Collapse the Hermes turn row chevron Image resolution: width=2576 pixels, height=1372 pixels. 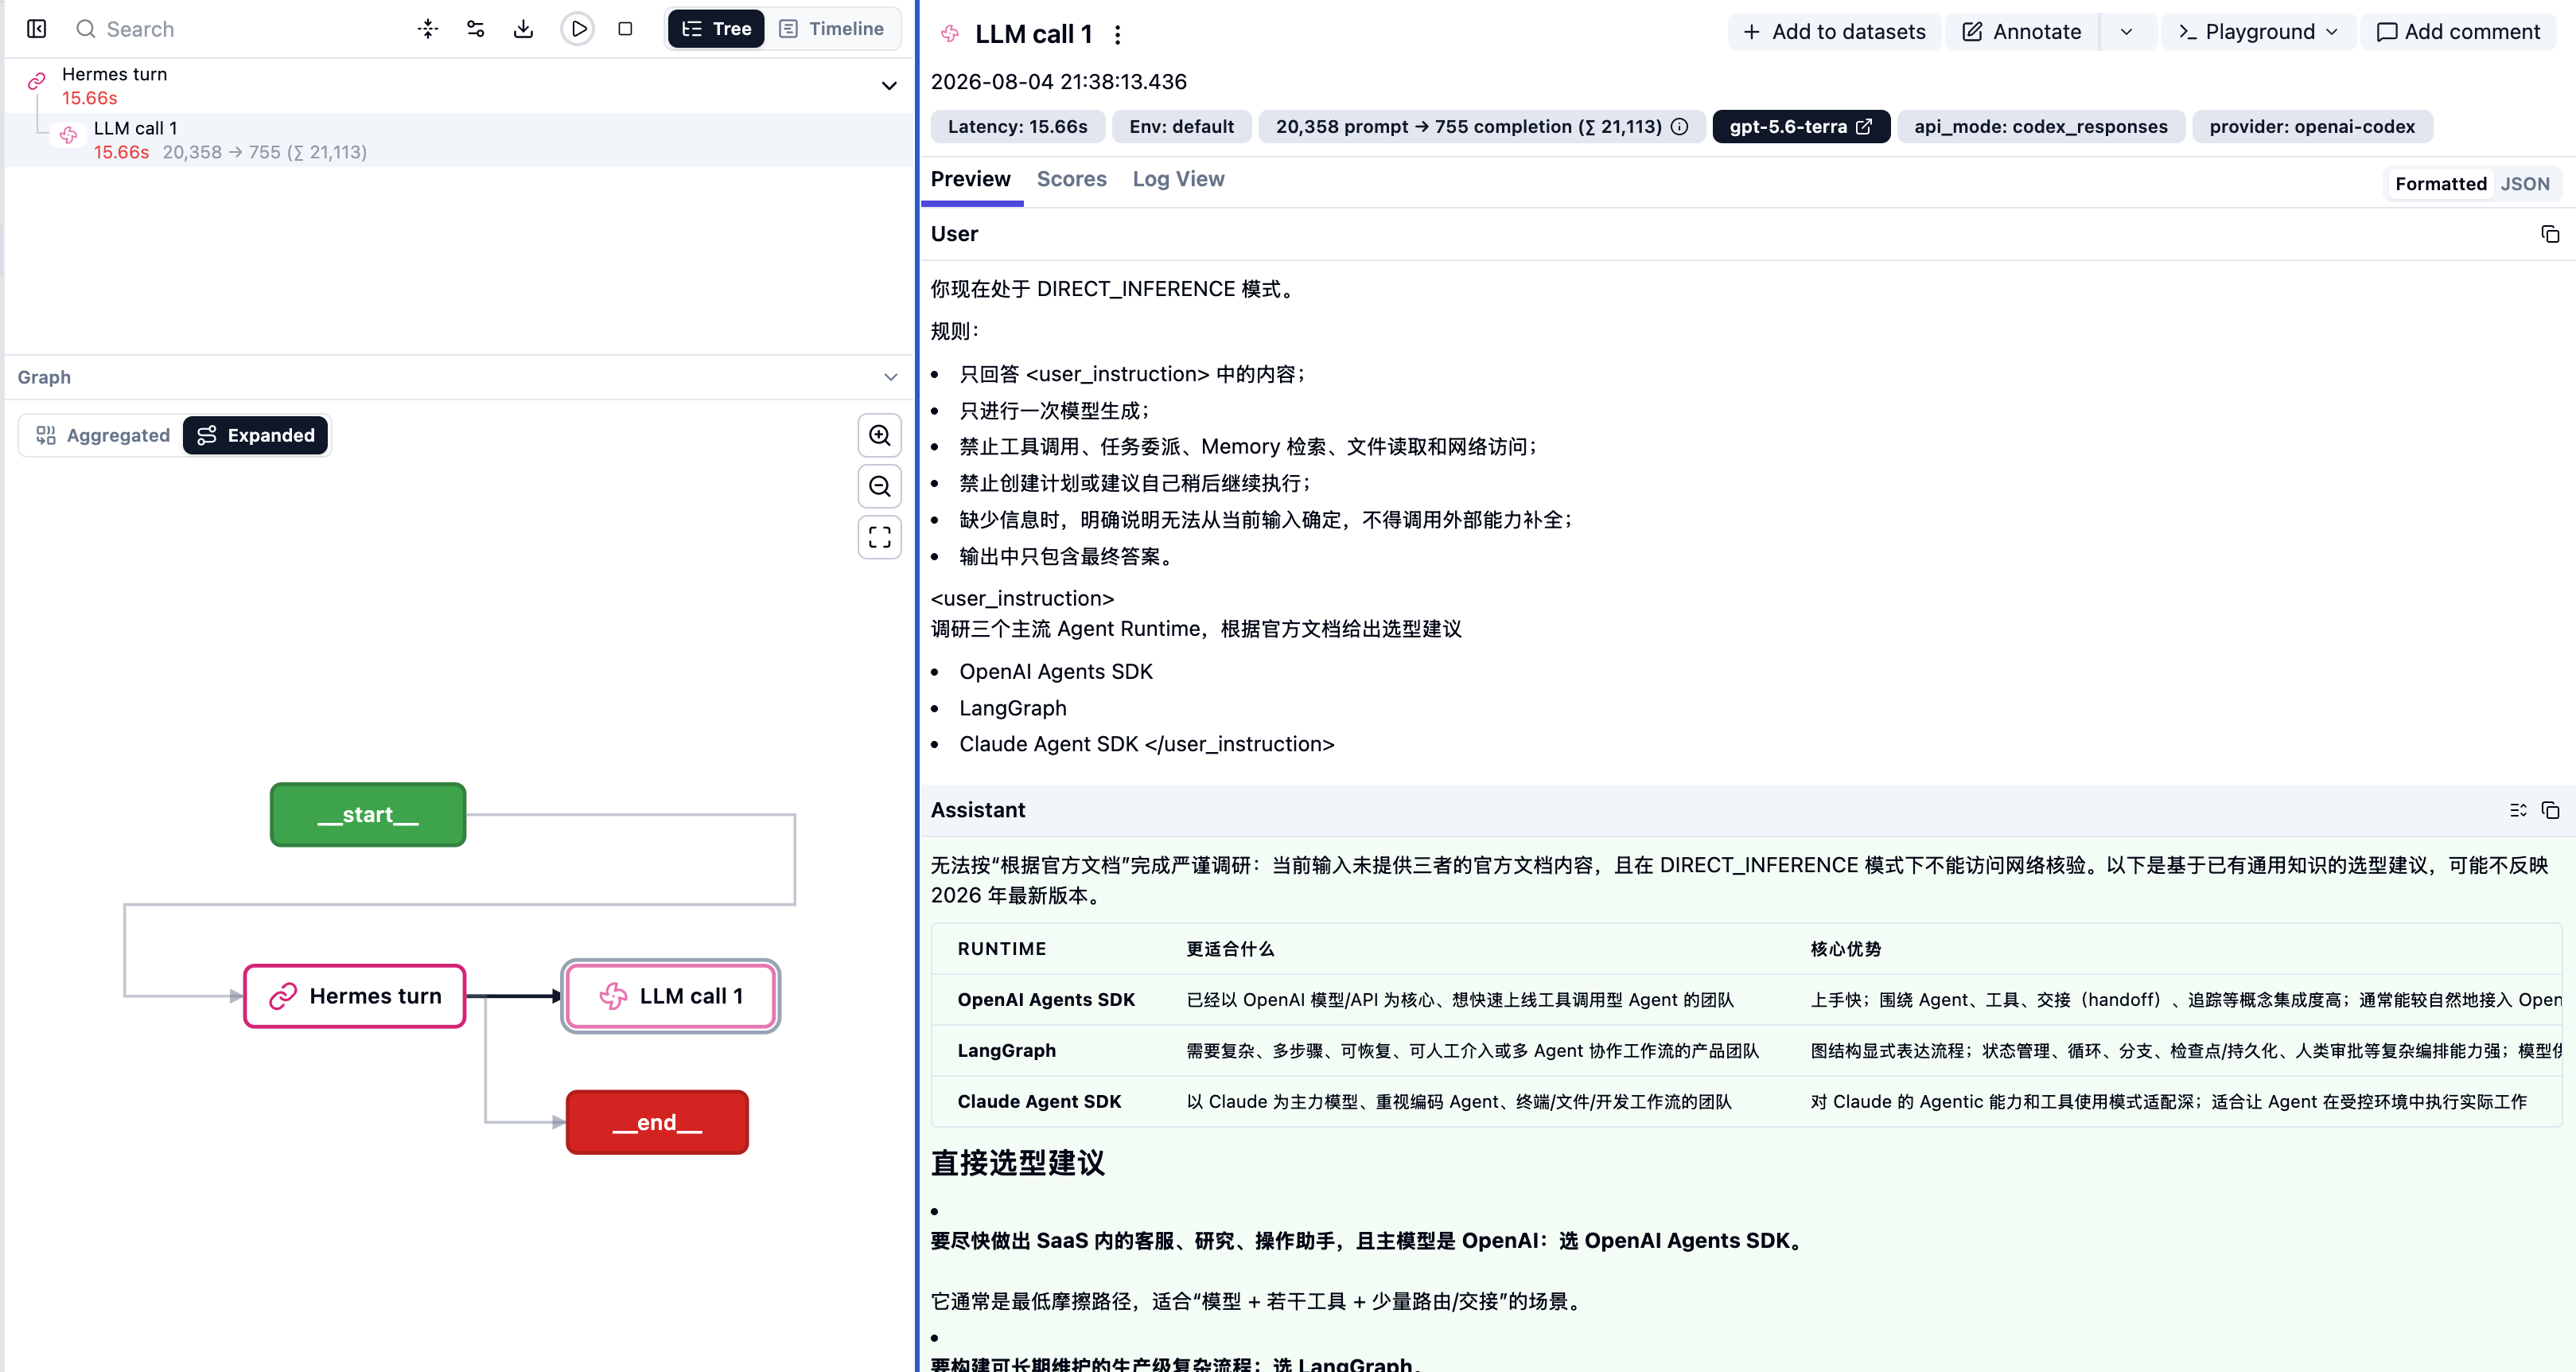click(889, 86)
